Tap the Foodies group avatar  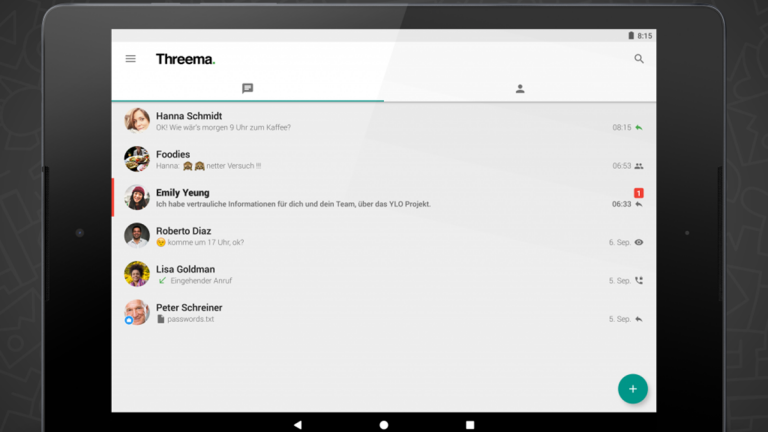click(137, 159)
